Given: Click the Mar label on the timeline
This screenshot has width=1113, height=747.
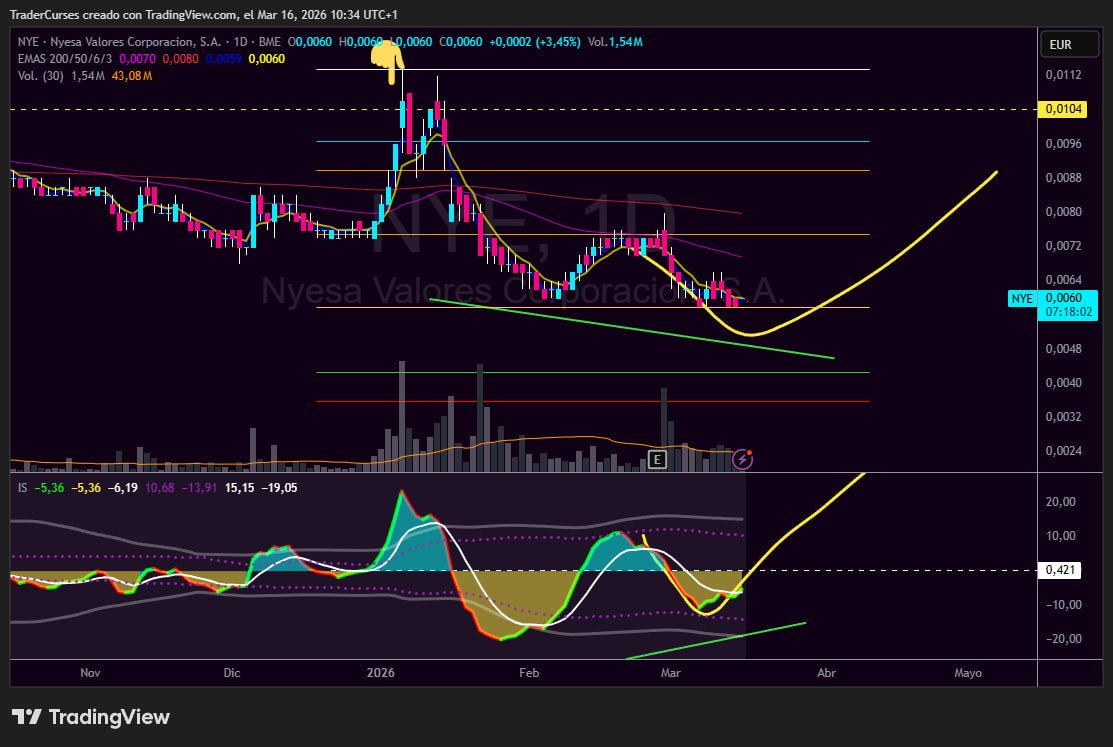Looking at the screenshot, I should click(x=670, y=673).
